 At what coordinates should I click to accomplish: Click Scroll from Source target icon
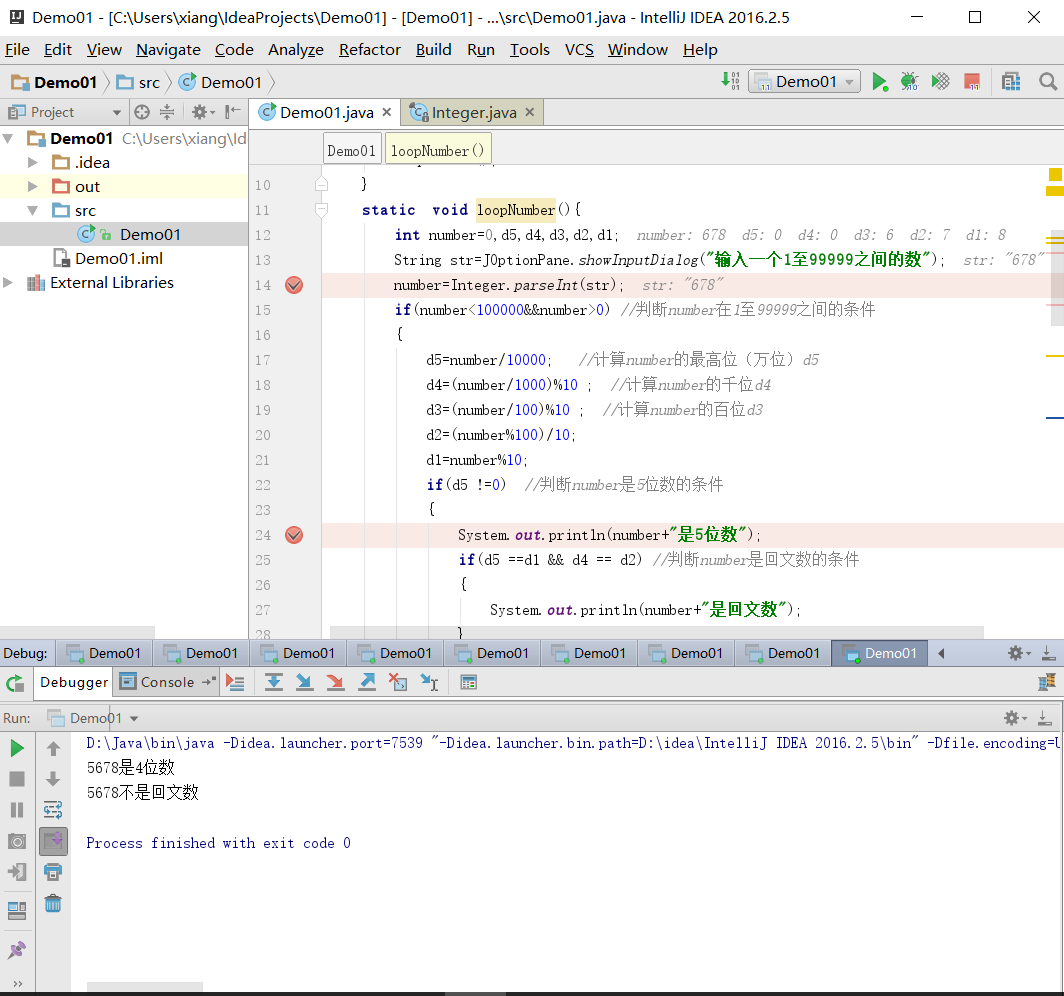click(x=142, y=112)
